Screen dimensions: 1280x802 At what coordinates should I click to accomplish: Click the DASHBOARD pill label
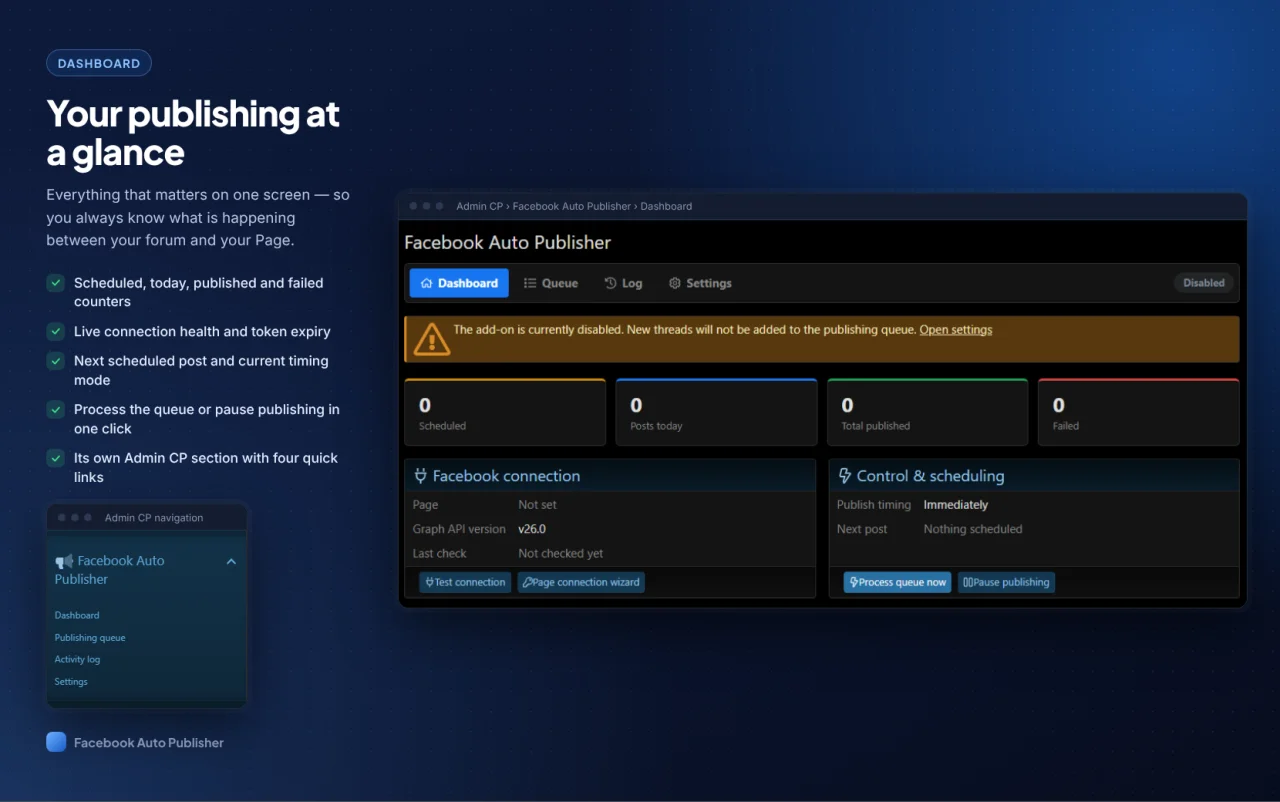99,63
